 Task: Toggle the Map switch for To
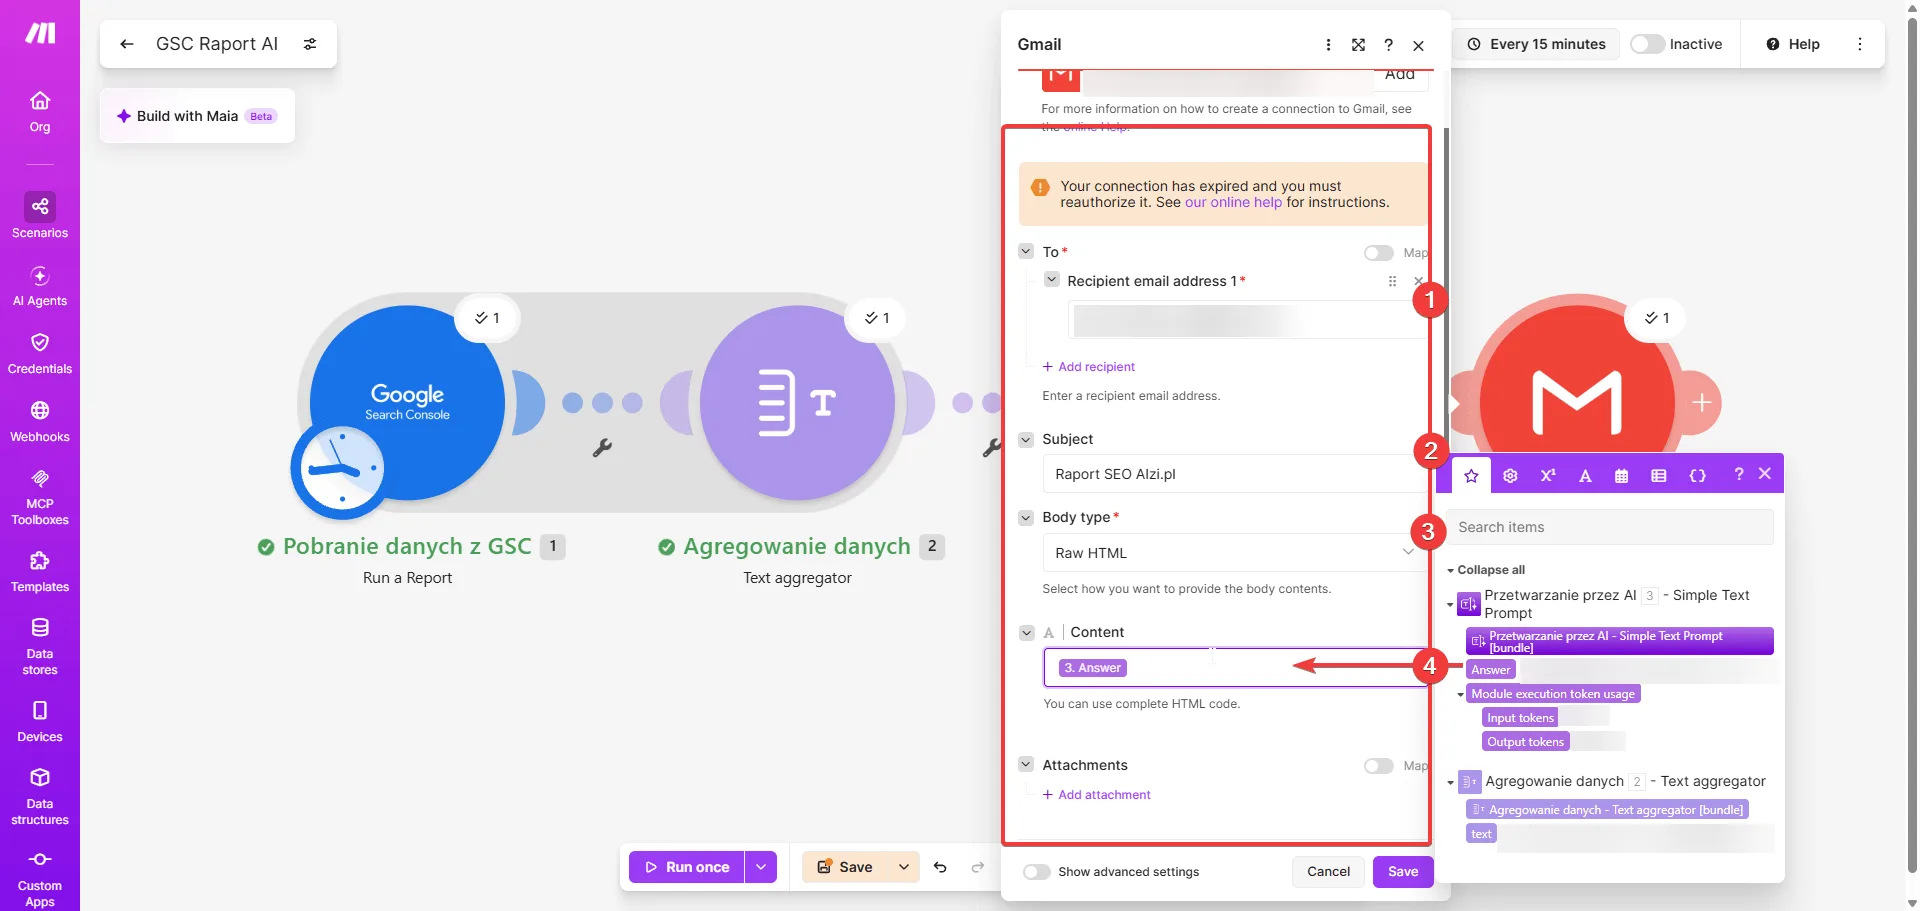(x=1379, y=253)
